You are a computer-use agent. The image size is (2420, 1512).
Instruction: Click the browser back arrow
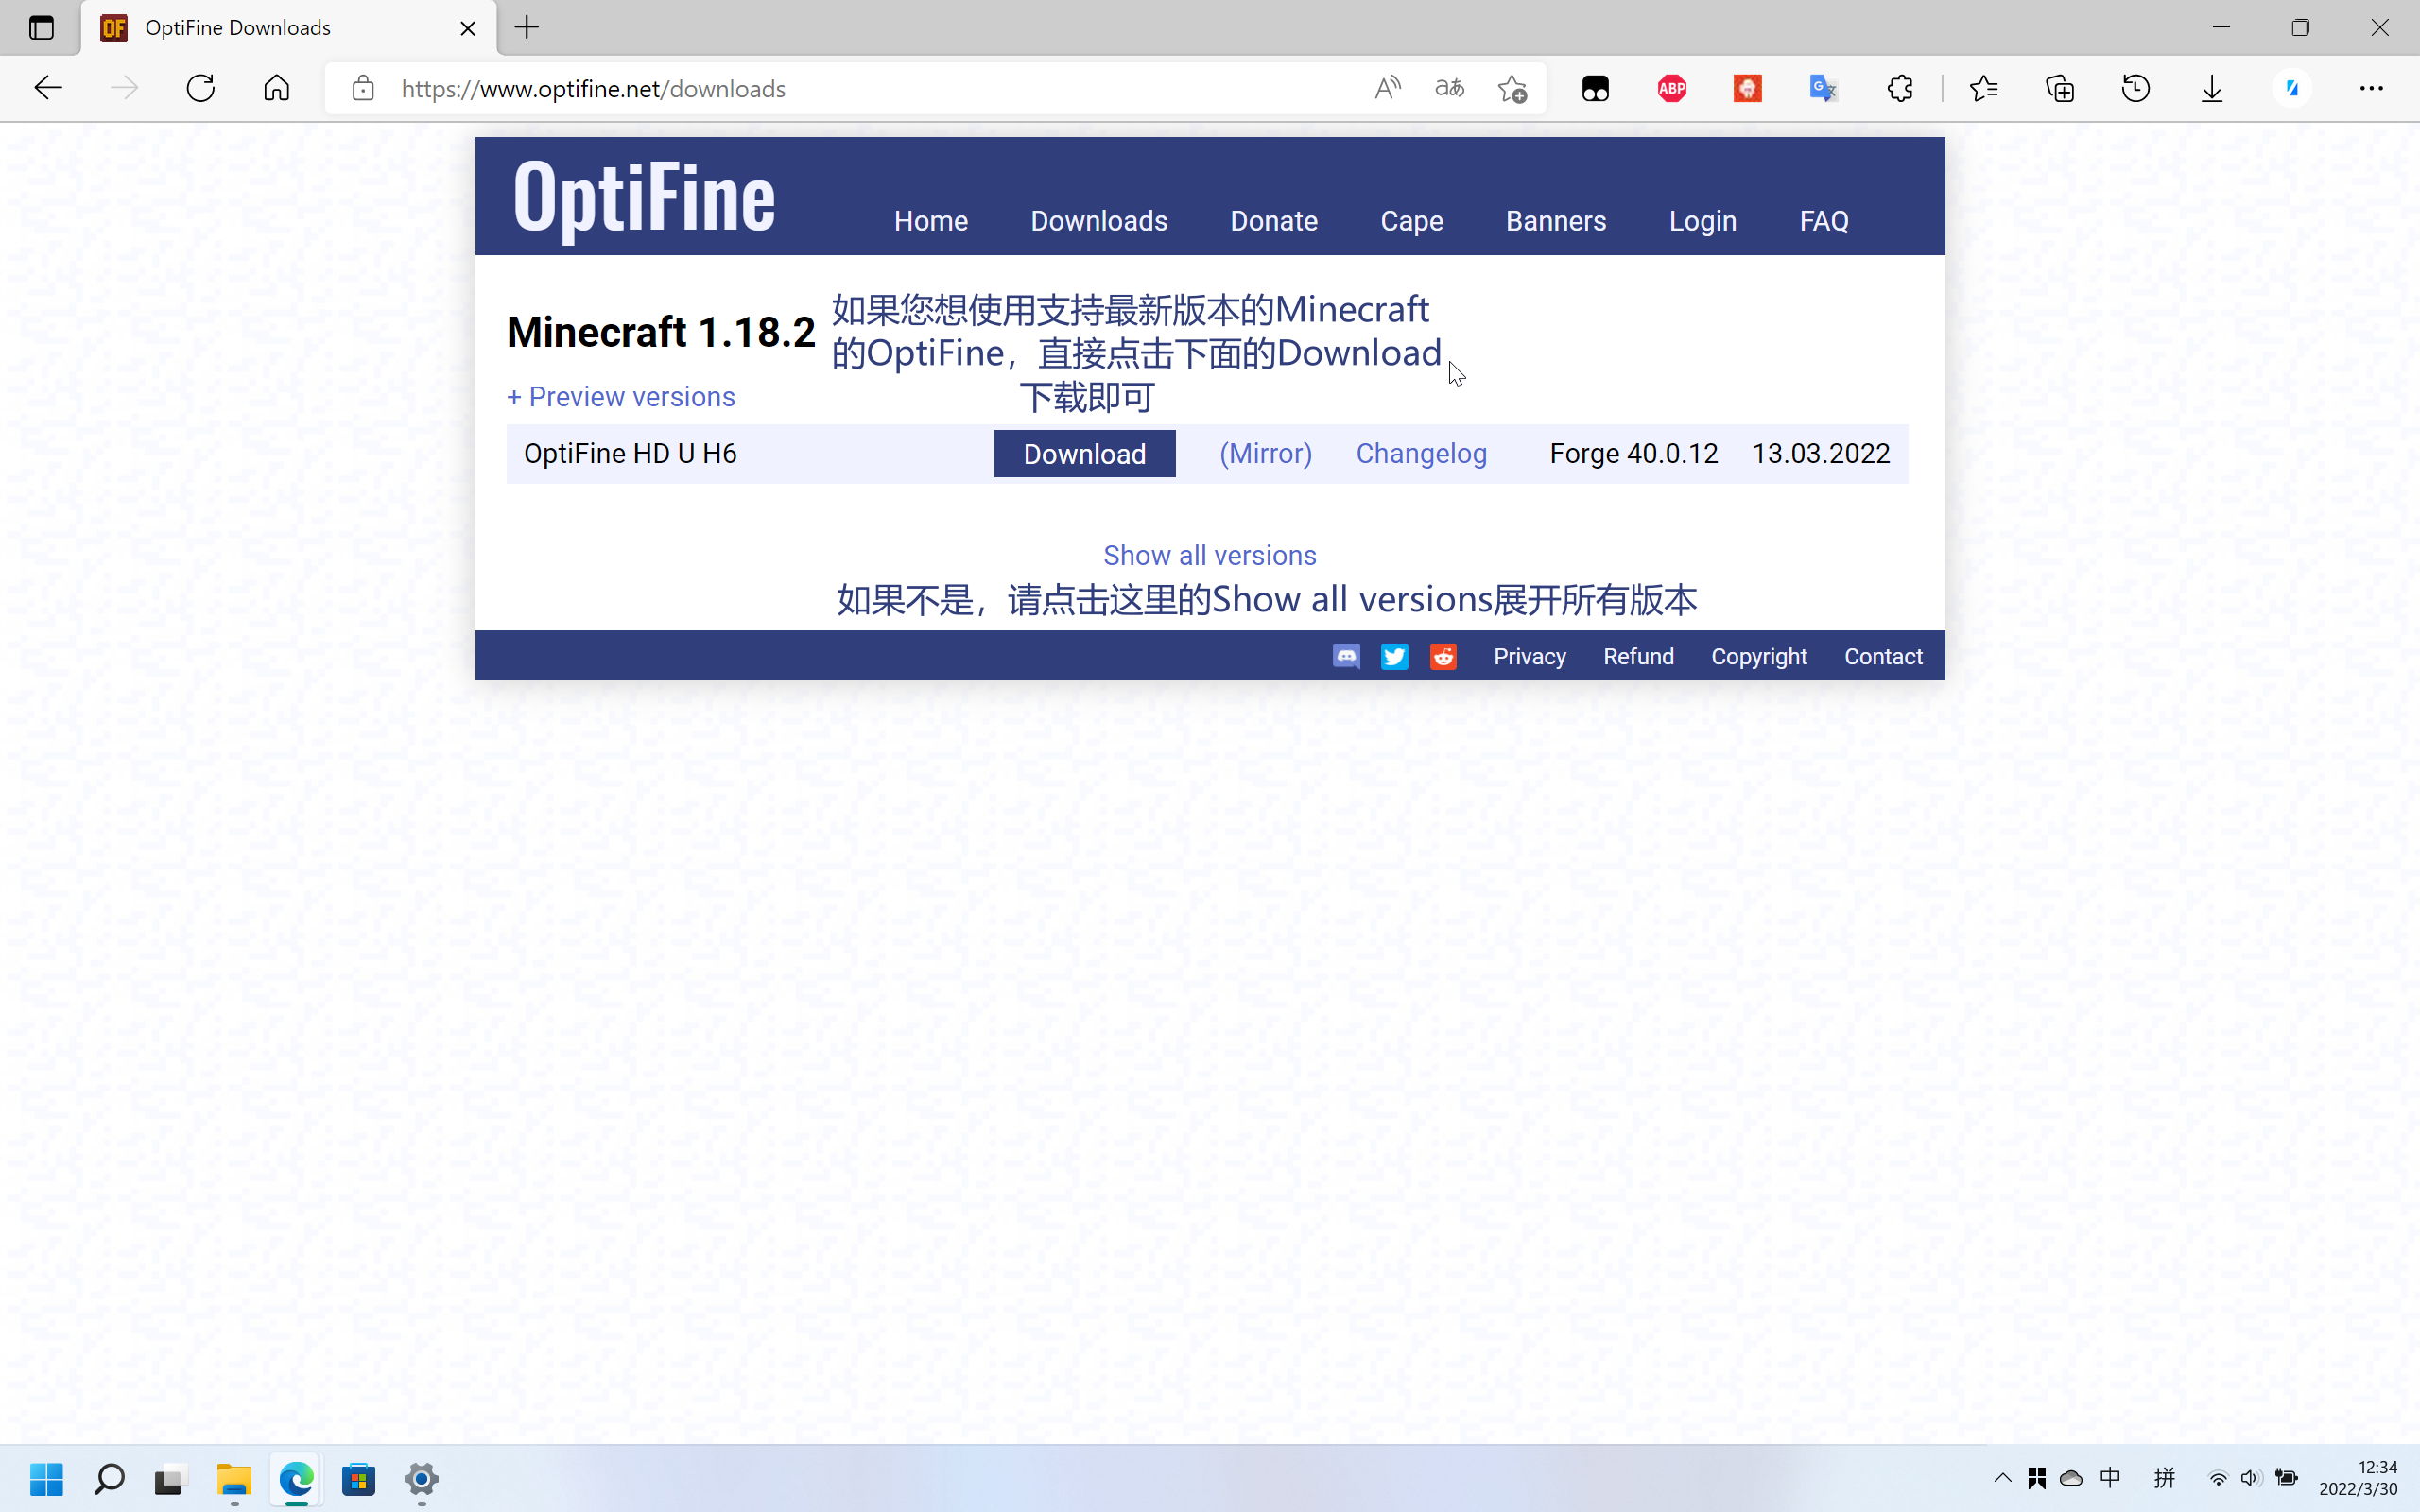point(48,88)
